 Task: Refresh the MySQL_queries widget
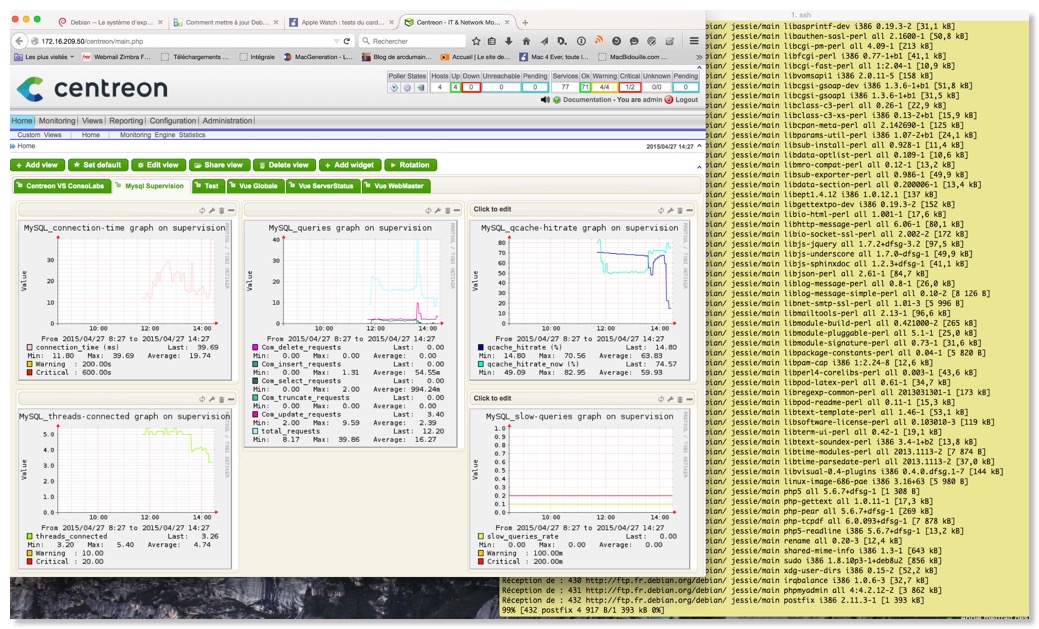pos(428,210)
